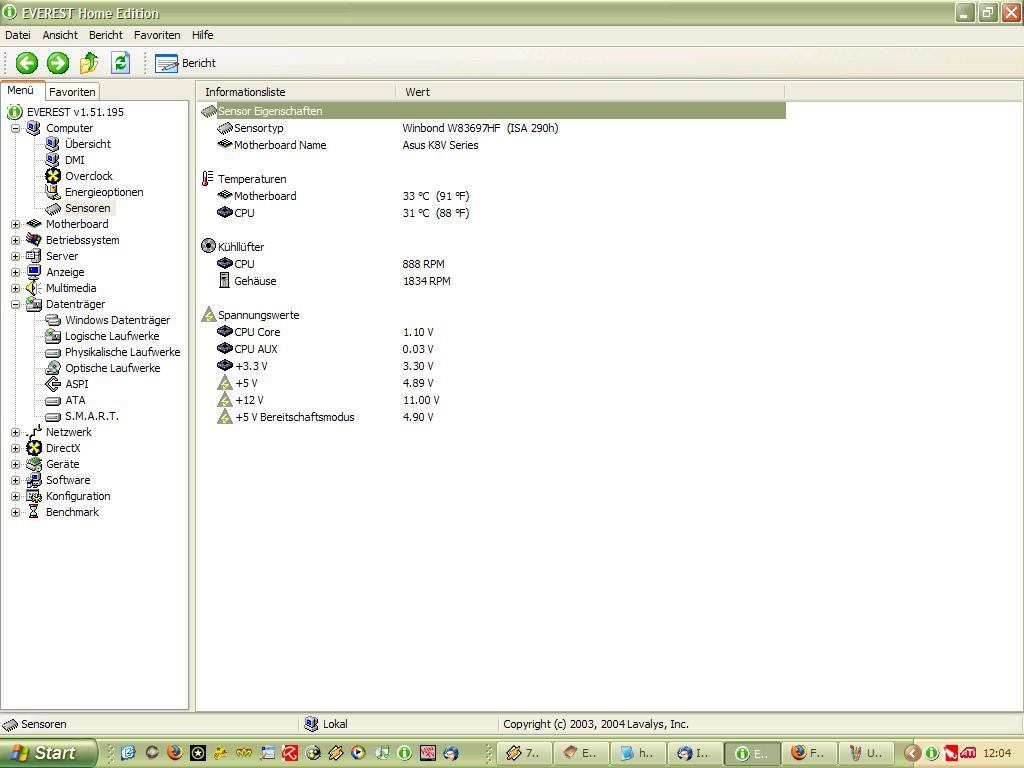The width and height of the screenshot is (1024, 768).
Task: Expand the Geräte tree node
Action: point(15,464)
